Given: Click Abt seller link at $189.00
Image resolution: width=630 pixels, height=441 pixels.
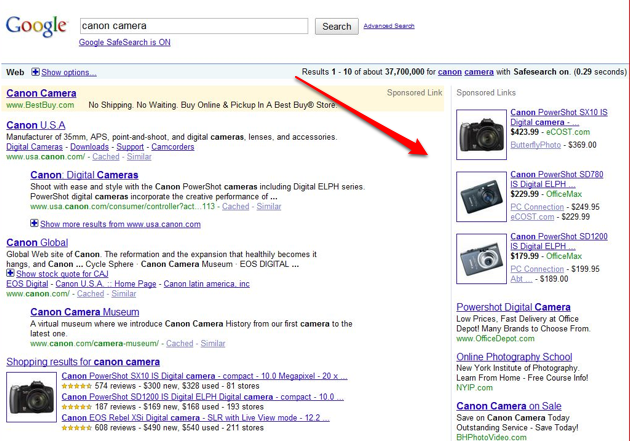Looking at the screenshot, I should pos(521,279).
